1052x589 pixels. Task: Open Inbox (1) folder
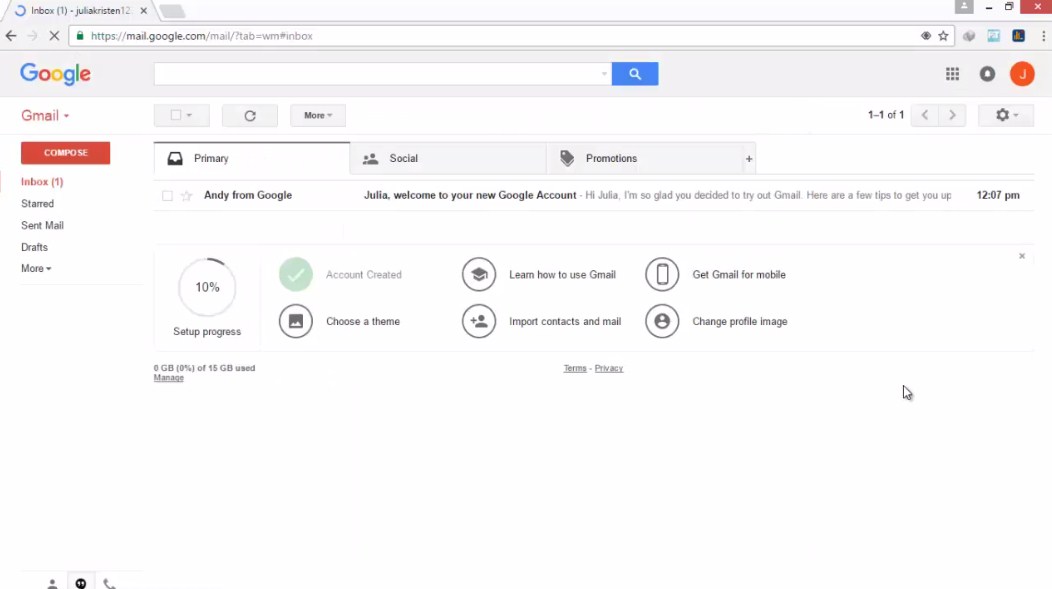(42, 182)
